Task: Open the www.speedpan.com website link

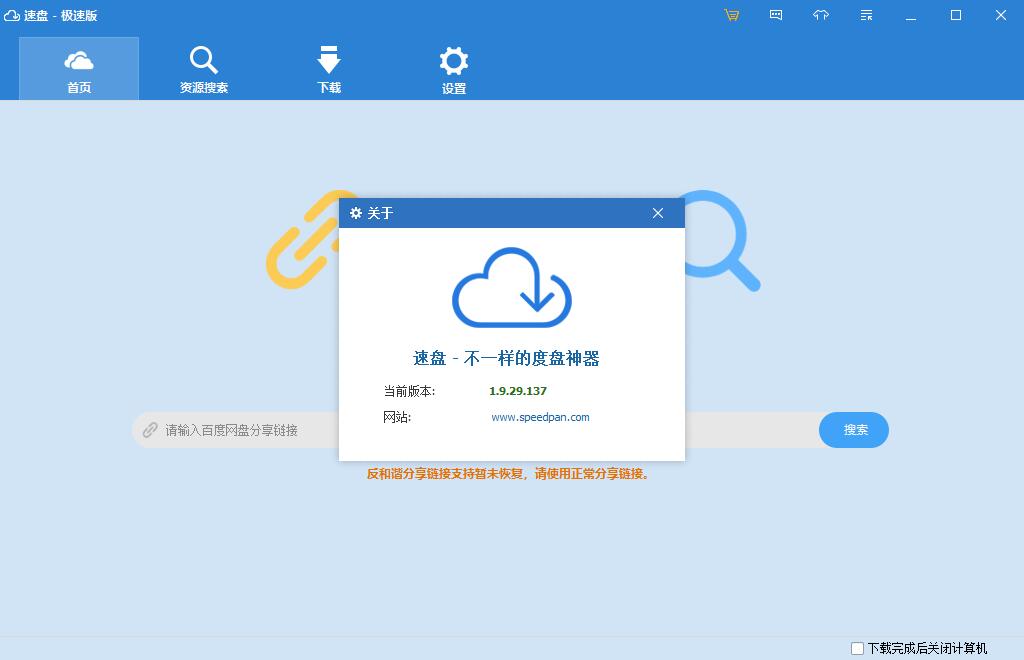Action: point(540,417)
